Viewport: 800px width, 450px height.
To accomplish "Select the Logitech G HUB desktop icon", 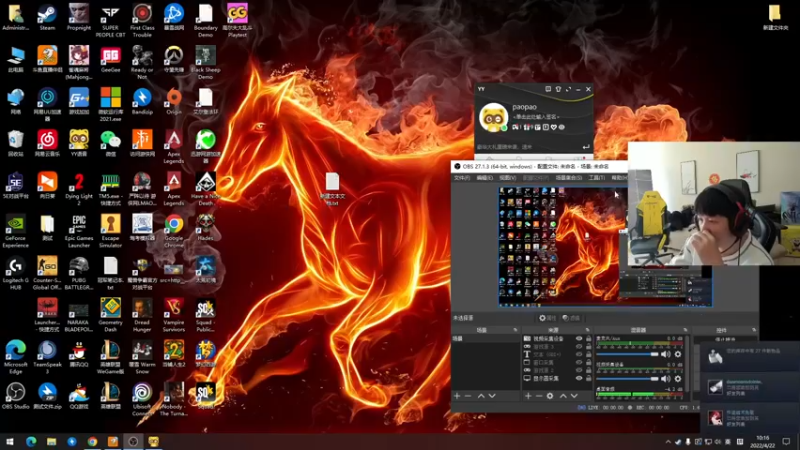I will tap(15, 273).
